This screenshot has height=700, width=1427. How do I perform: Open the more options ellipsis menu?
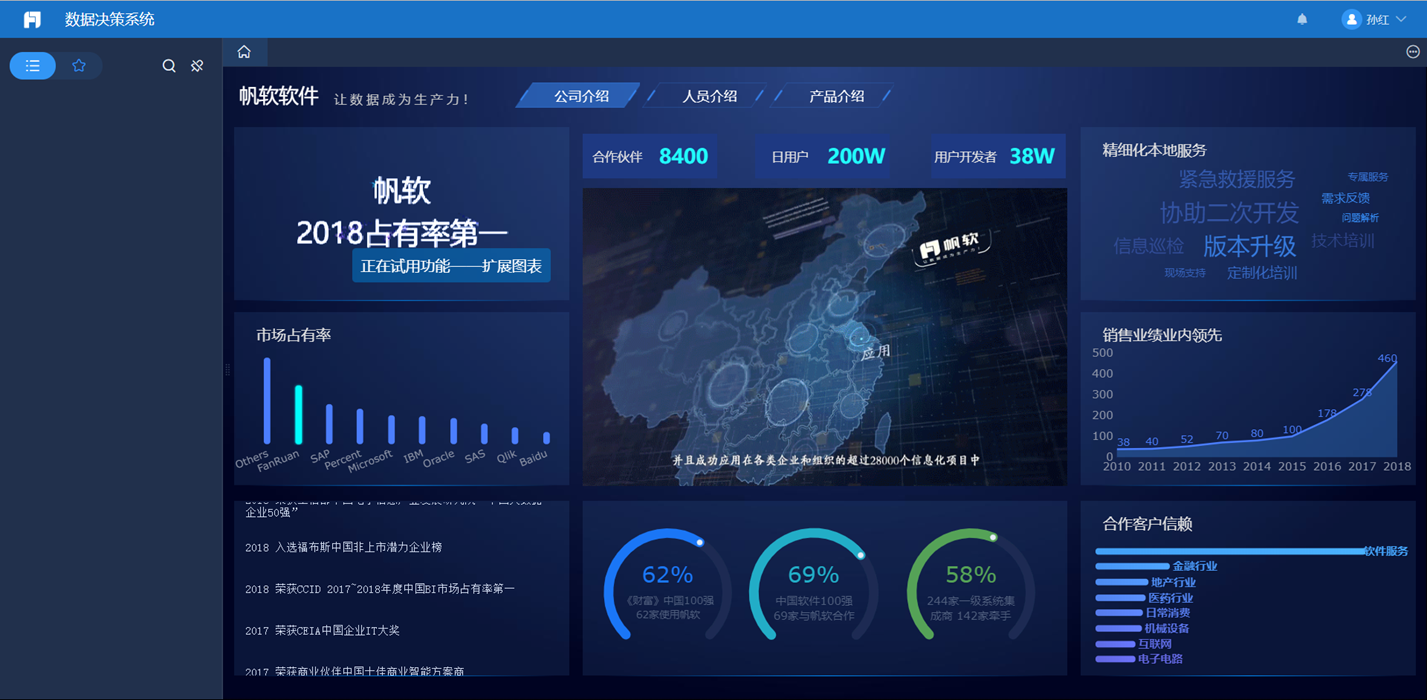(x=1413, y=52)
